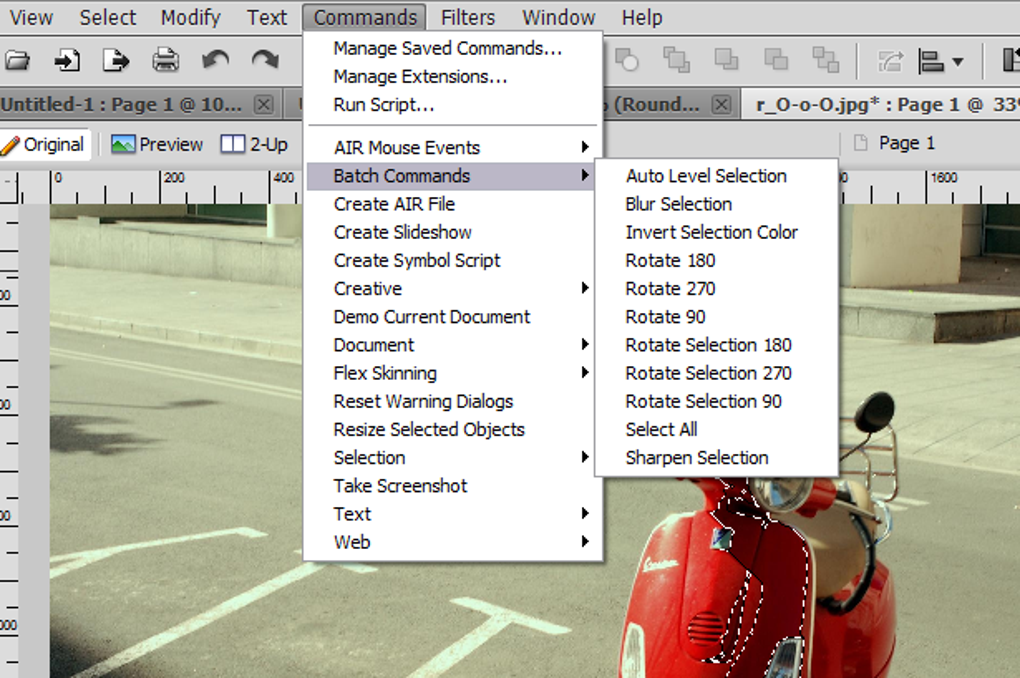Click the rotate curved-arrow toolbar icon
Viewport: 1020px width, 678px height.
point(891,62)
